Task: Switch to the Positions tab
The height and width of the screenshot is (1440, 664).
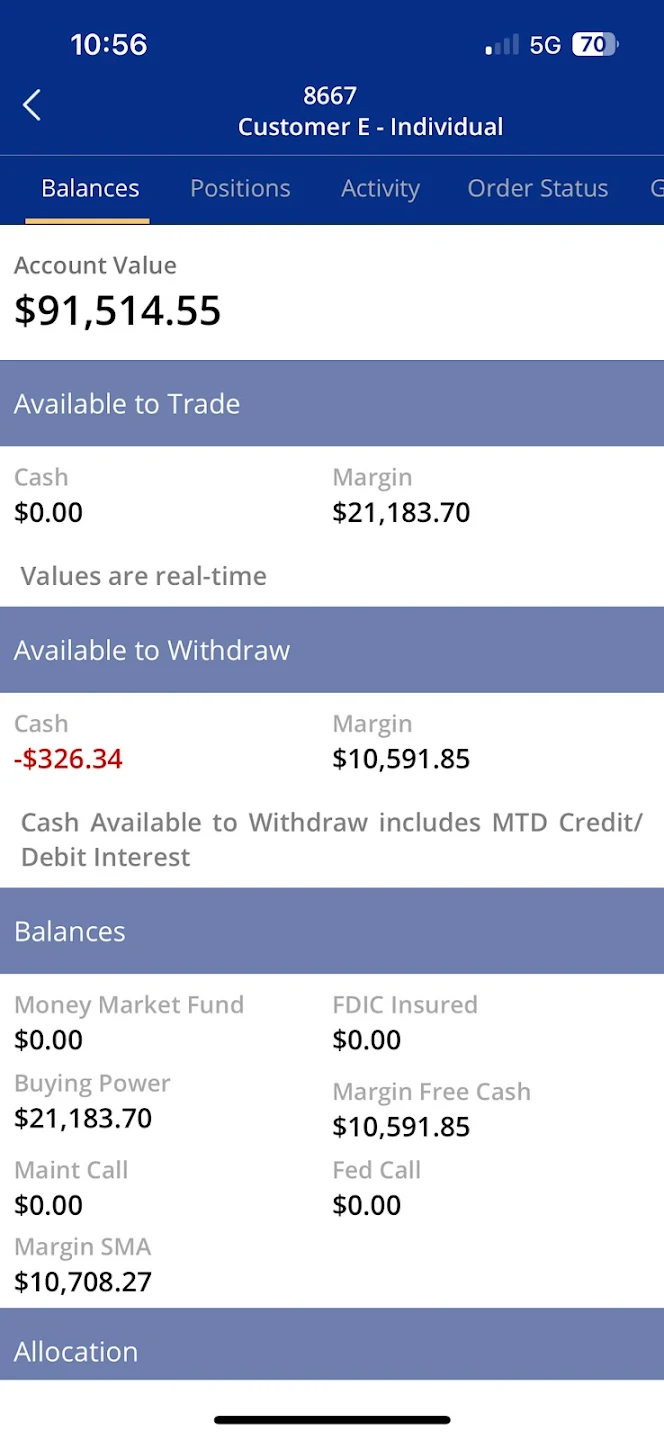Action: click(240, 188)
